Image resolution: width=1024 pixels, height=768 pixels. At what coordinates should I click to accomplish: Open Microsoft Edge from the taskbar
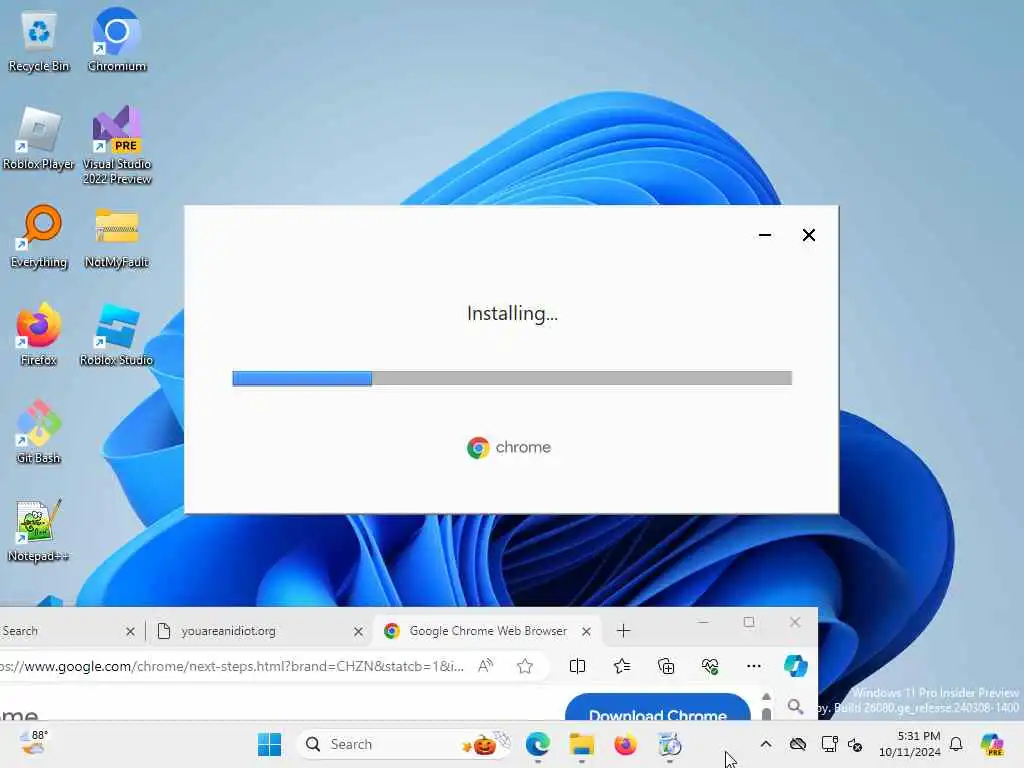pyautogui.click(x=537, y=744)
